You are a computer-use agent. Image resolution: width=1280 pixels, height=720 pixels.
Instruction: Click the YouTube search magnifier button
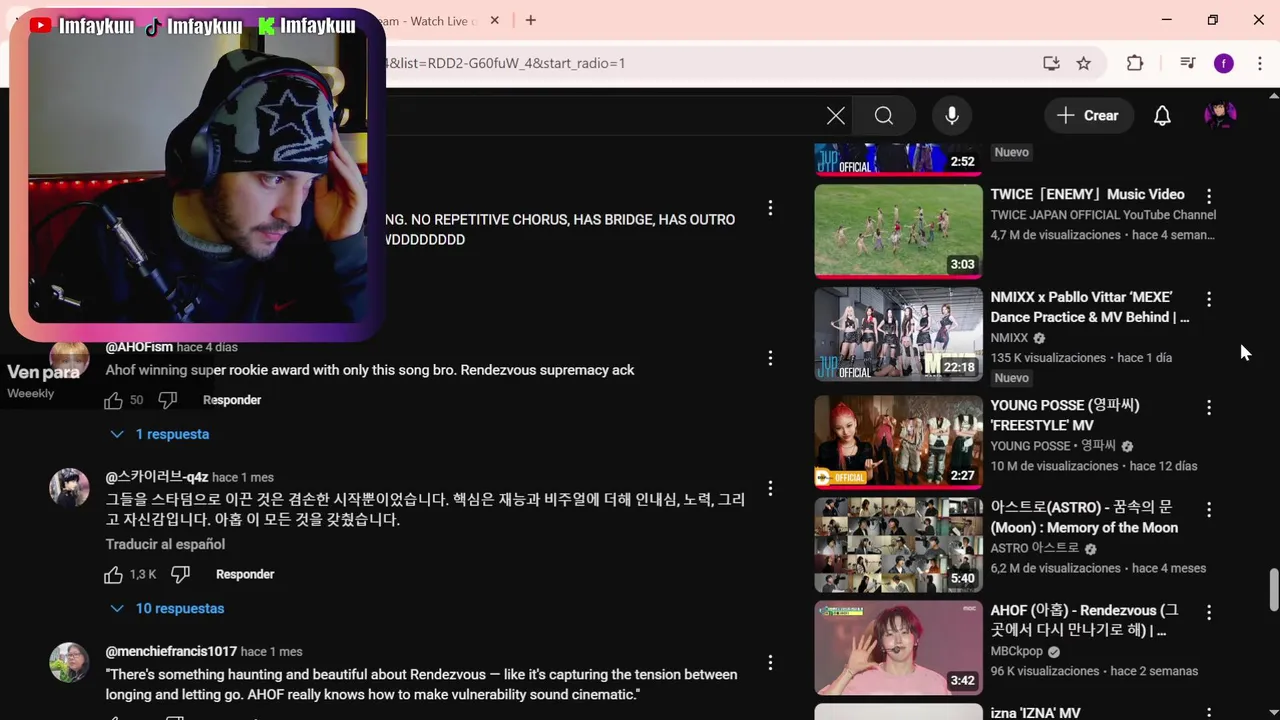(x=884, y=116)
